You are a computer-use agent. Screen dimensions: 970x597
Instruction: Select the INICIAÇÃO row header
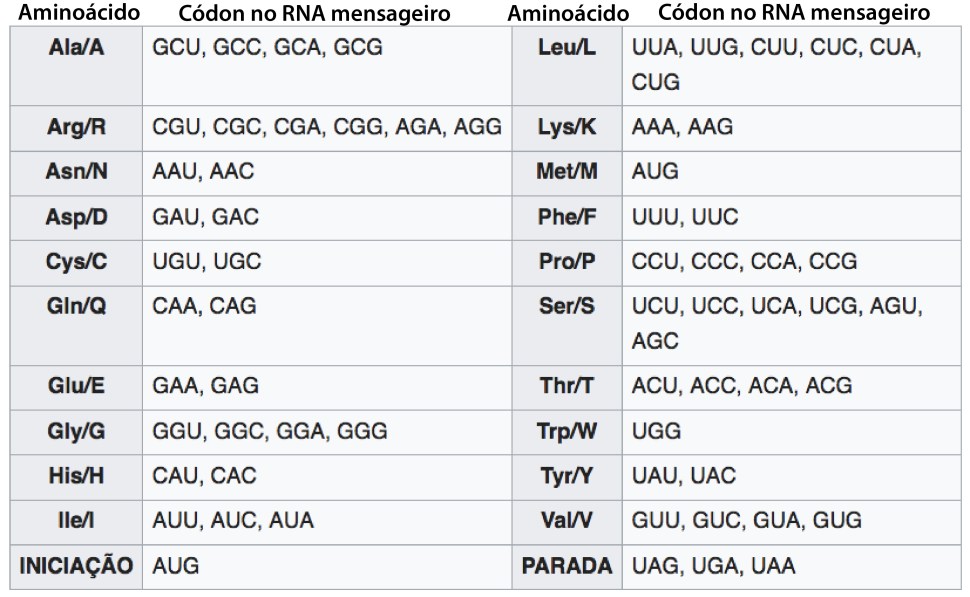pos(76,566)
